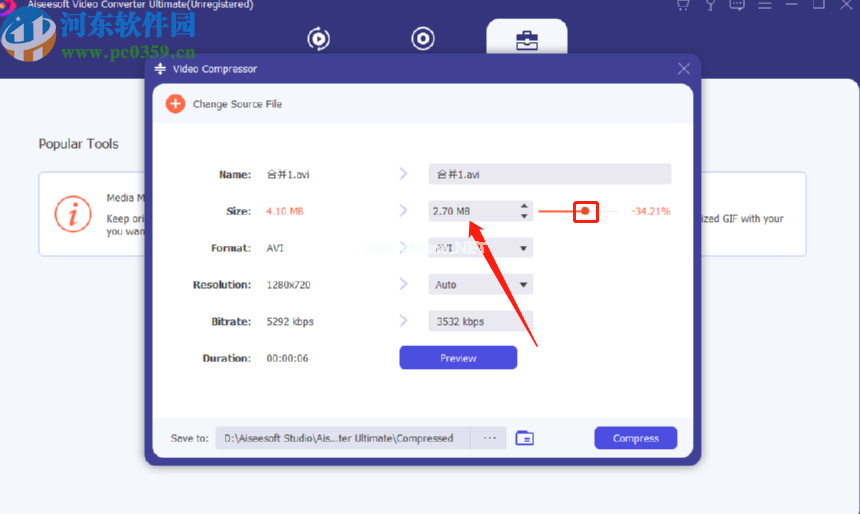Click the Preview button
This screenshot has width=860, height=514.
click(x=458, y=358)
